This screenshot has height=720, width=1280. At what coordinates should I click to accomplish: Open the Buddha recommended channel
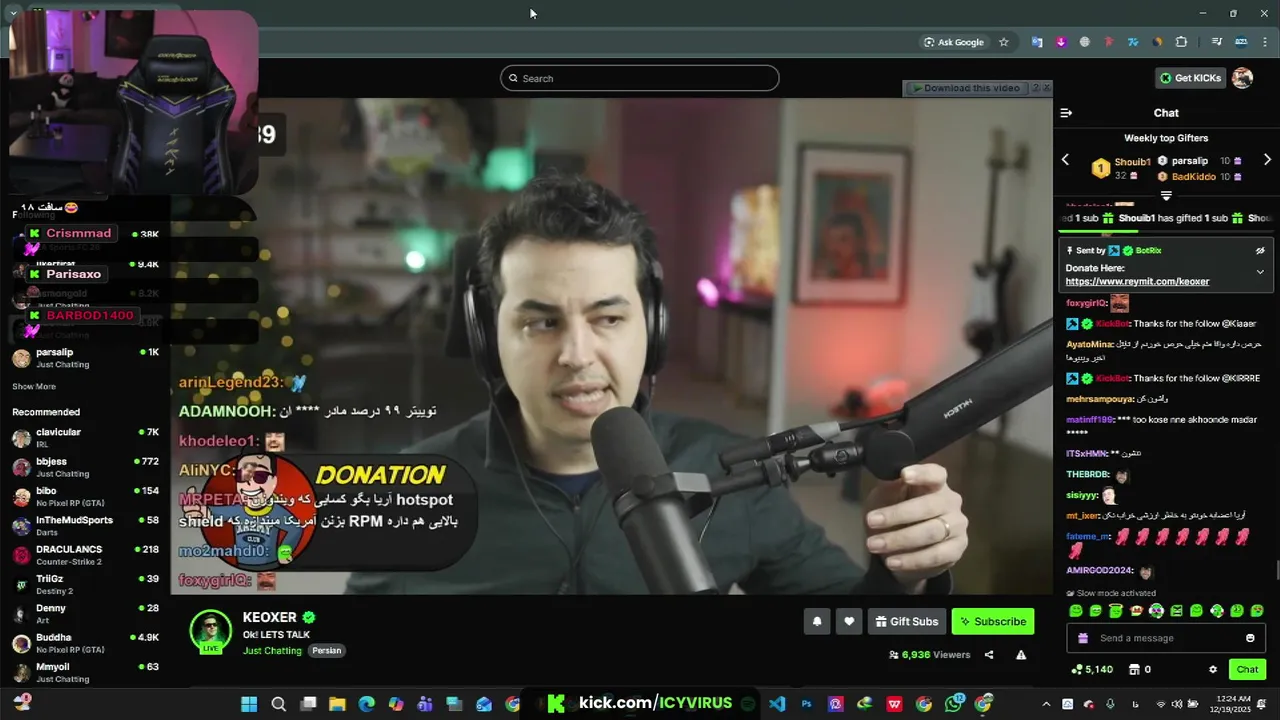point(85,643)
